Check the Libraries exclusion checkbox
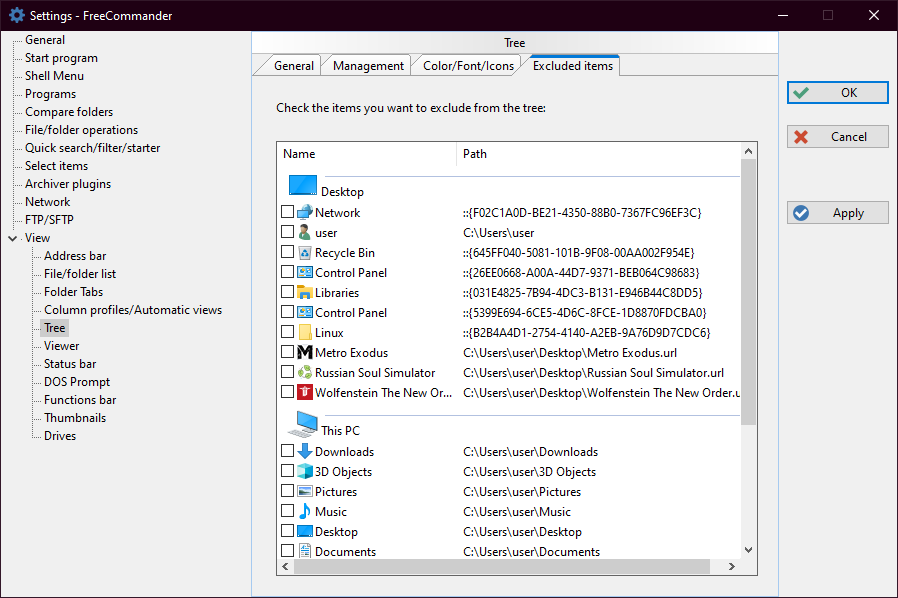 (x=288, y=293)
